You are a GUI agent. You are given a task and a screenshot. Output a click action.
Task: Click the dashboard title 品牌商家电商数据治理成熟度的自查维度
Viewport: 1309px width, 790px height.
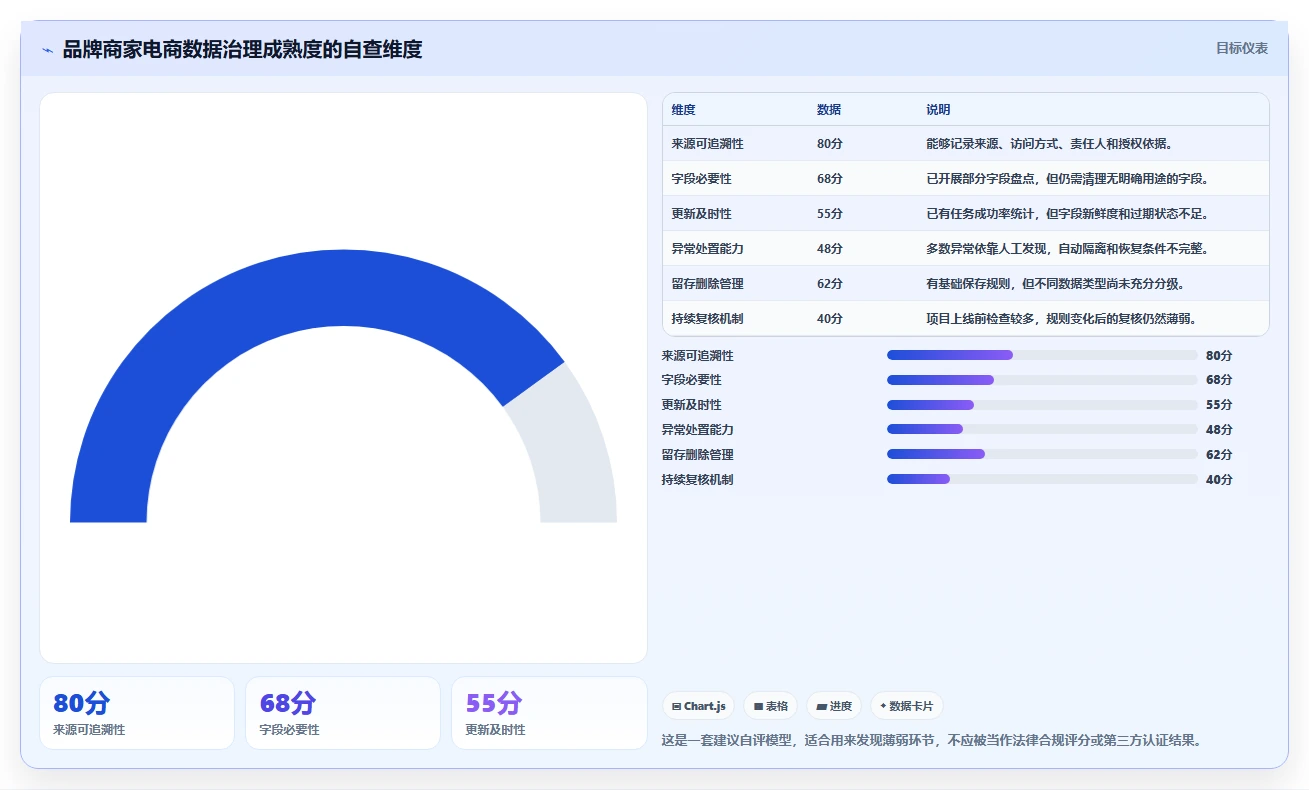coord(242,49)
